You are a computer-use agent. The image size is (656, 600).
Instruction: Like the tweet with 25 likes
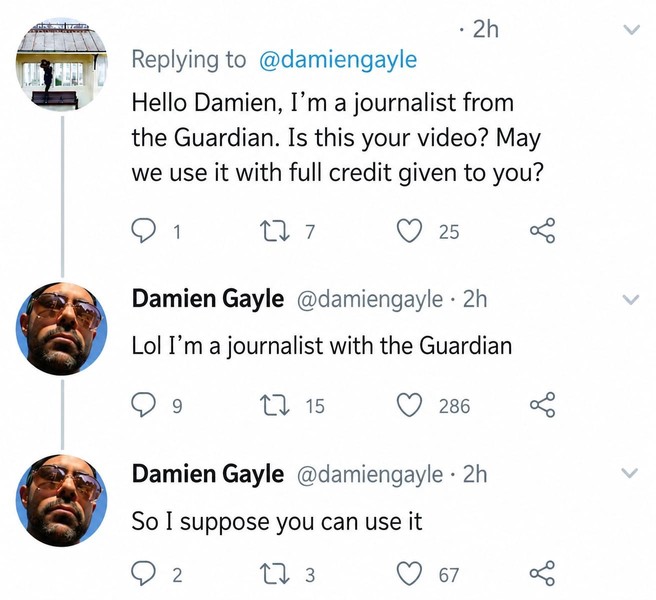pyautogui.click(x=409, y=231)
